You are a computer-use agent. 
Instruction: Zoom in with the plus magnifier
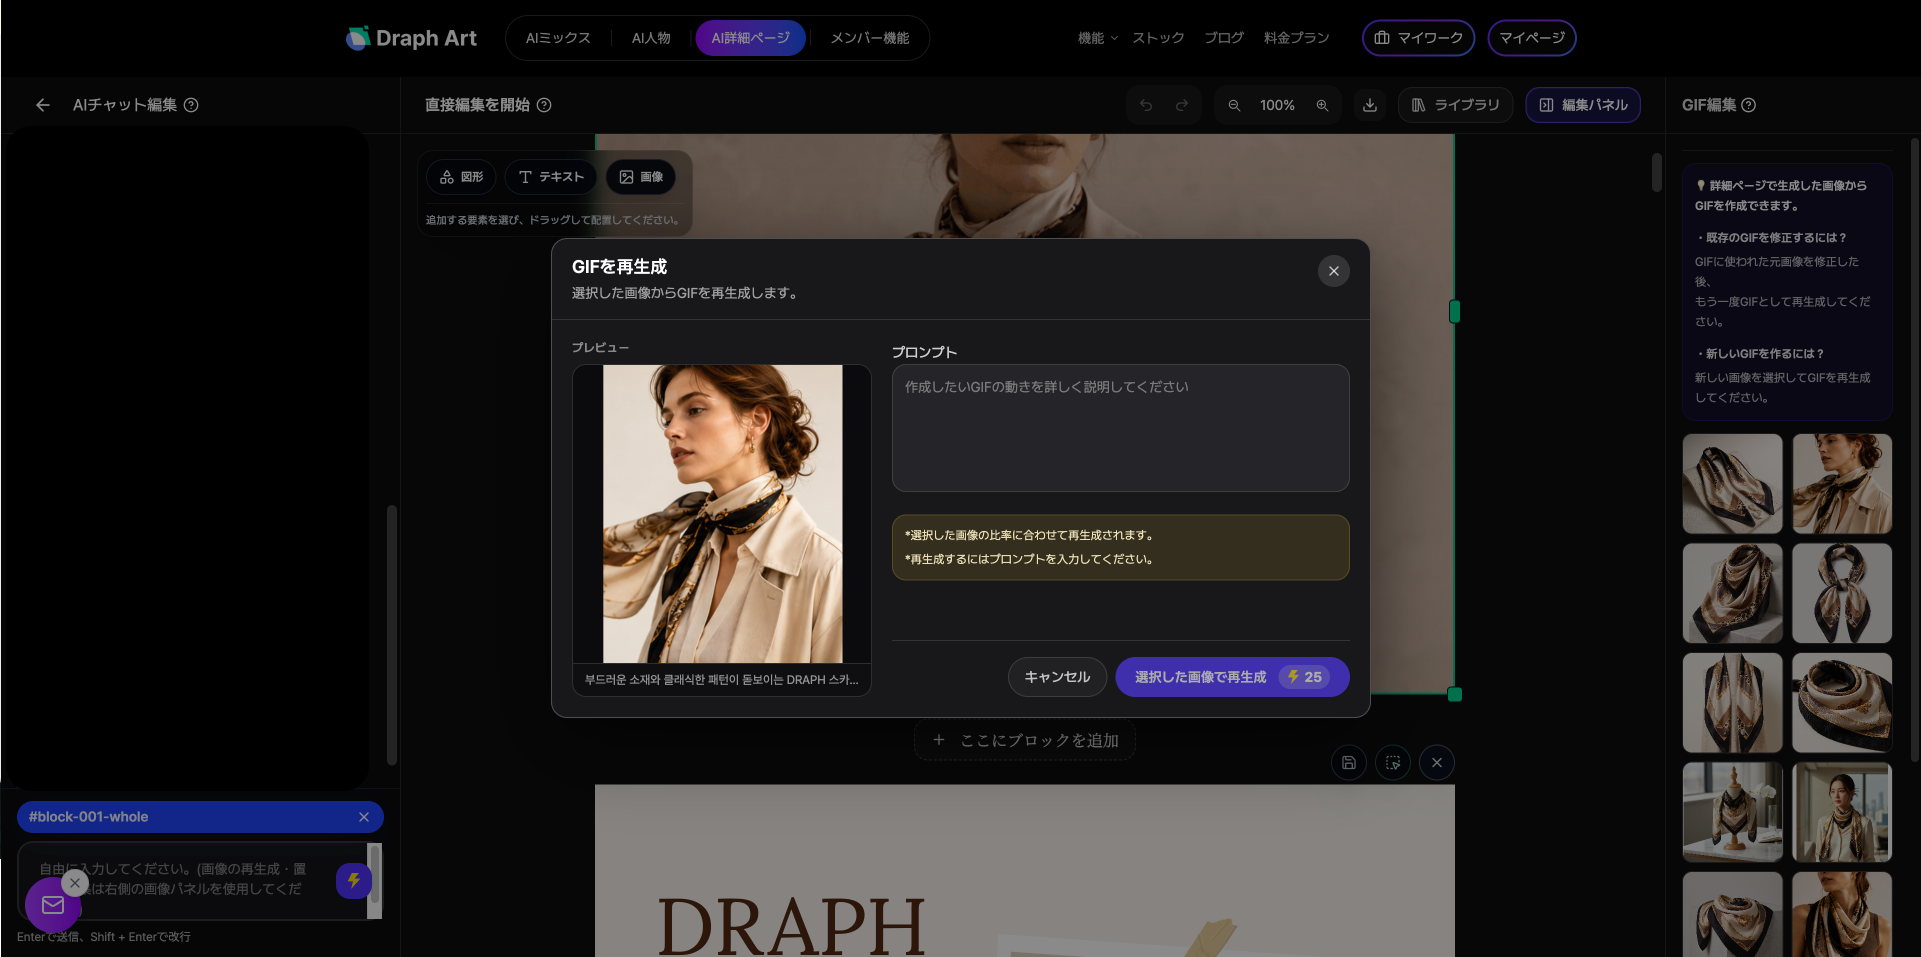[1322, 105]
